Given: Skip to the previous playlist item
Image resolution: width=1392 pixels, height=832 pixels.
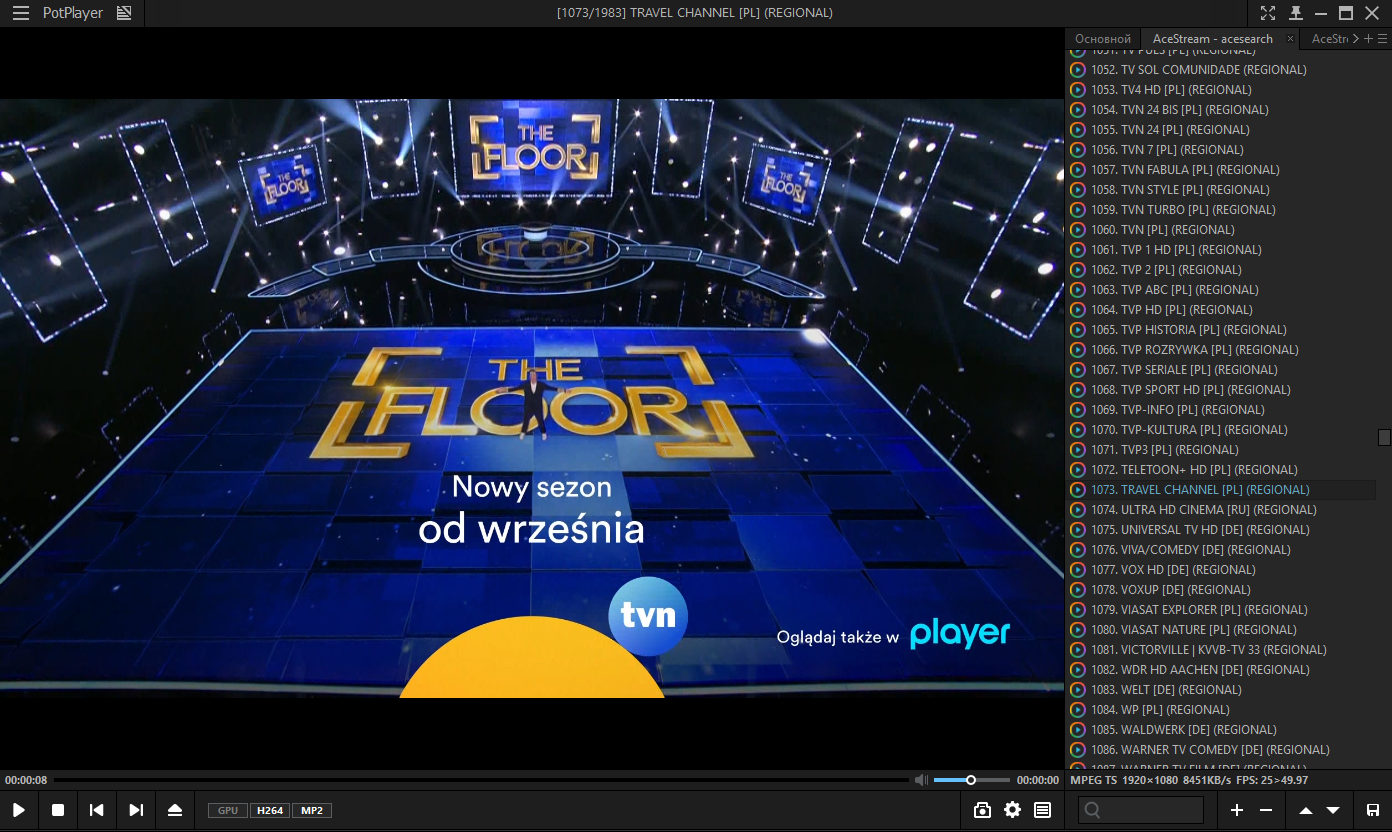Looking at the screenshot, I should pos(97,810).
